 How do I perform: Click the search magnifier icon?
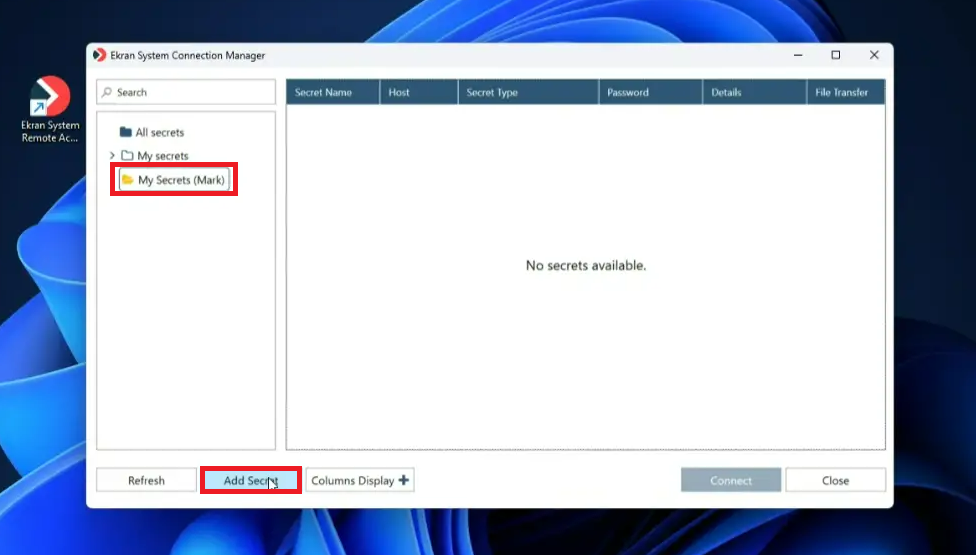coord(107,92)
